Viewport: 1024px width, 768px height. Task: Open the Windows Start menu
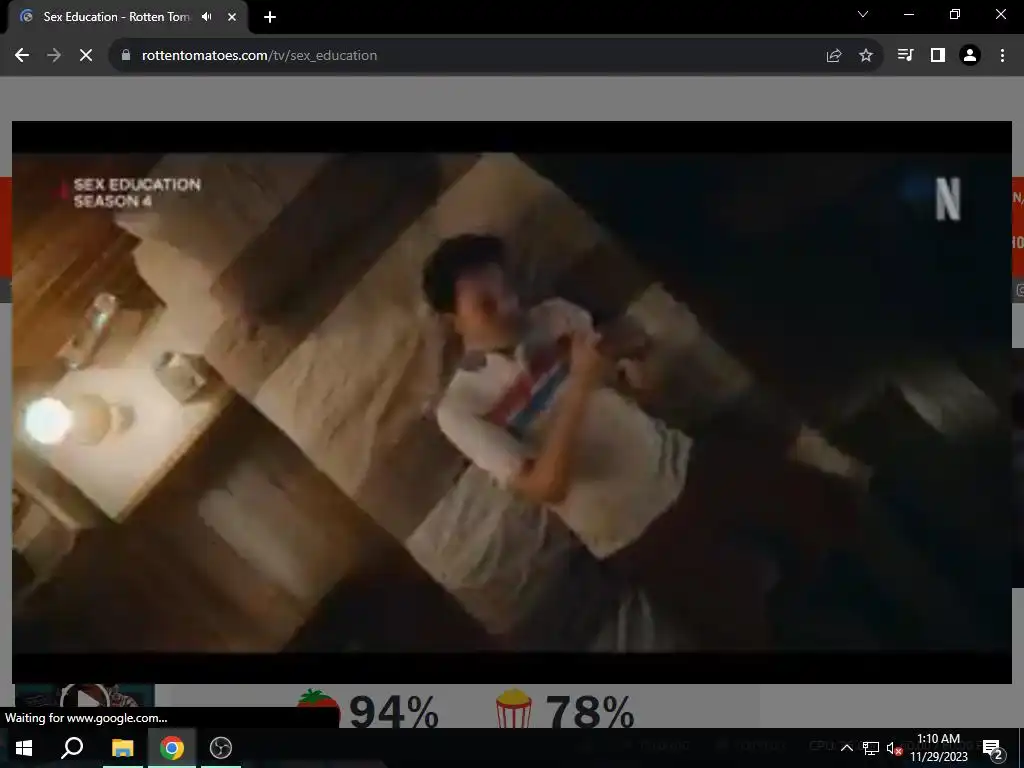click(x=24, y=748)
